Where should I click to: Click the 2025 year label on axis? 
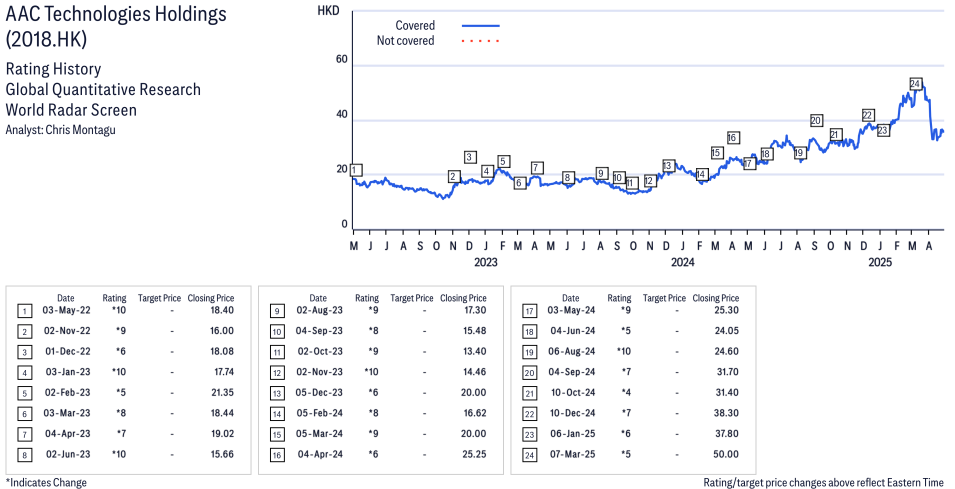(880, 262)
